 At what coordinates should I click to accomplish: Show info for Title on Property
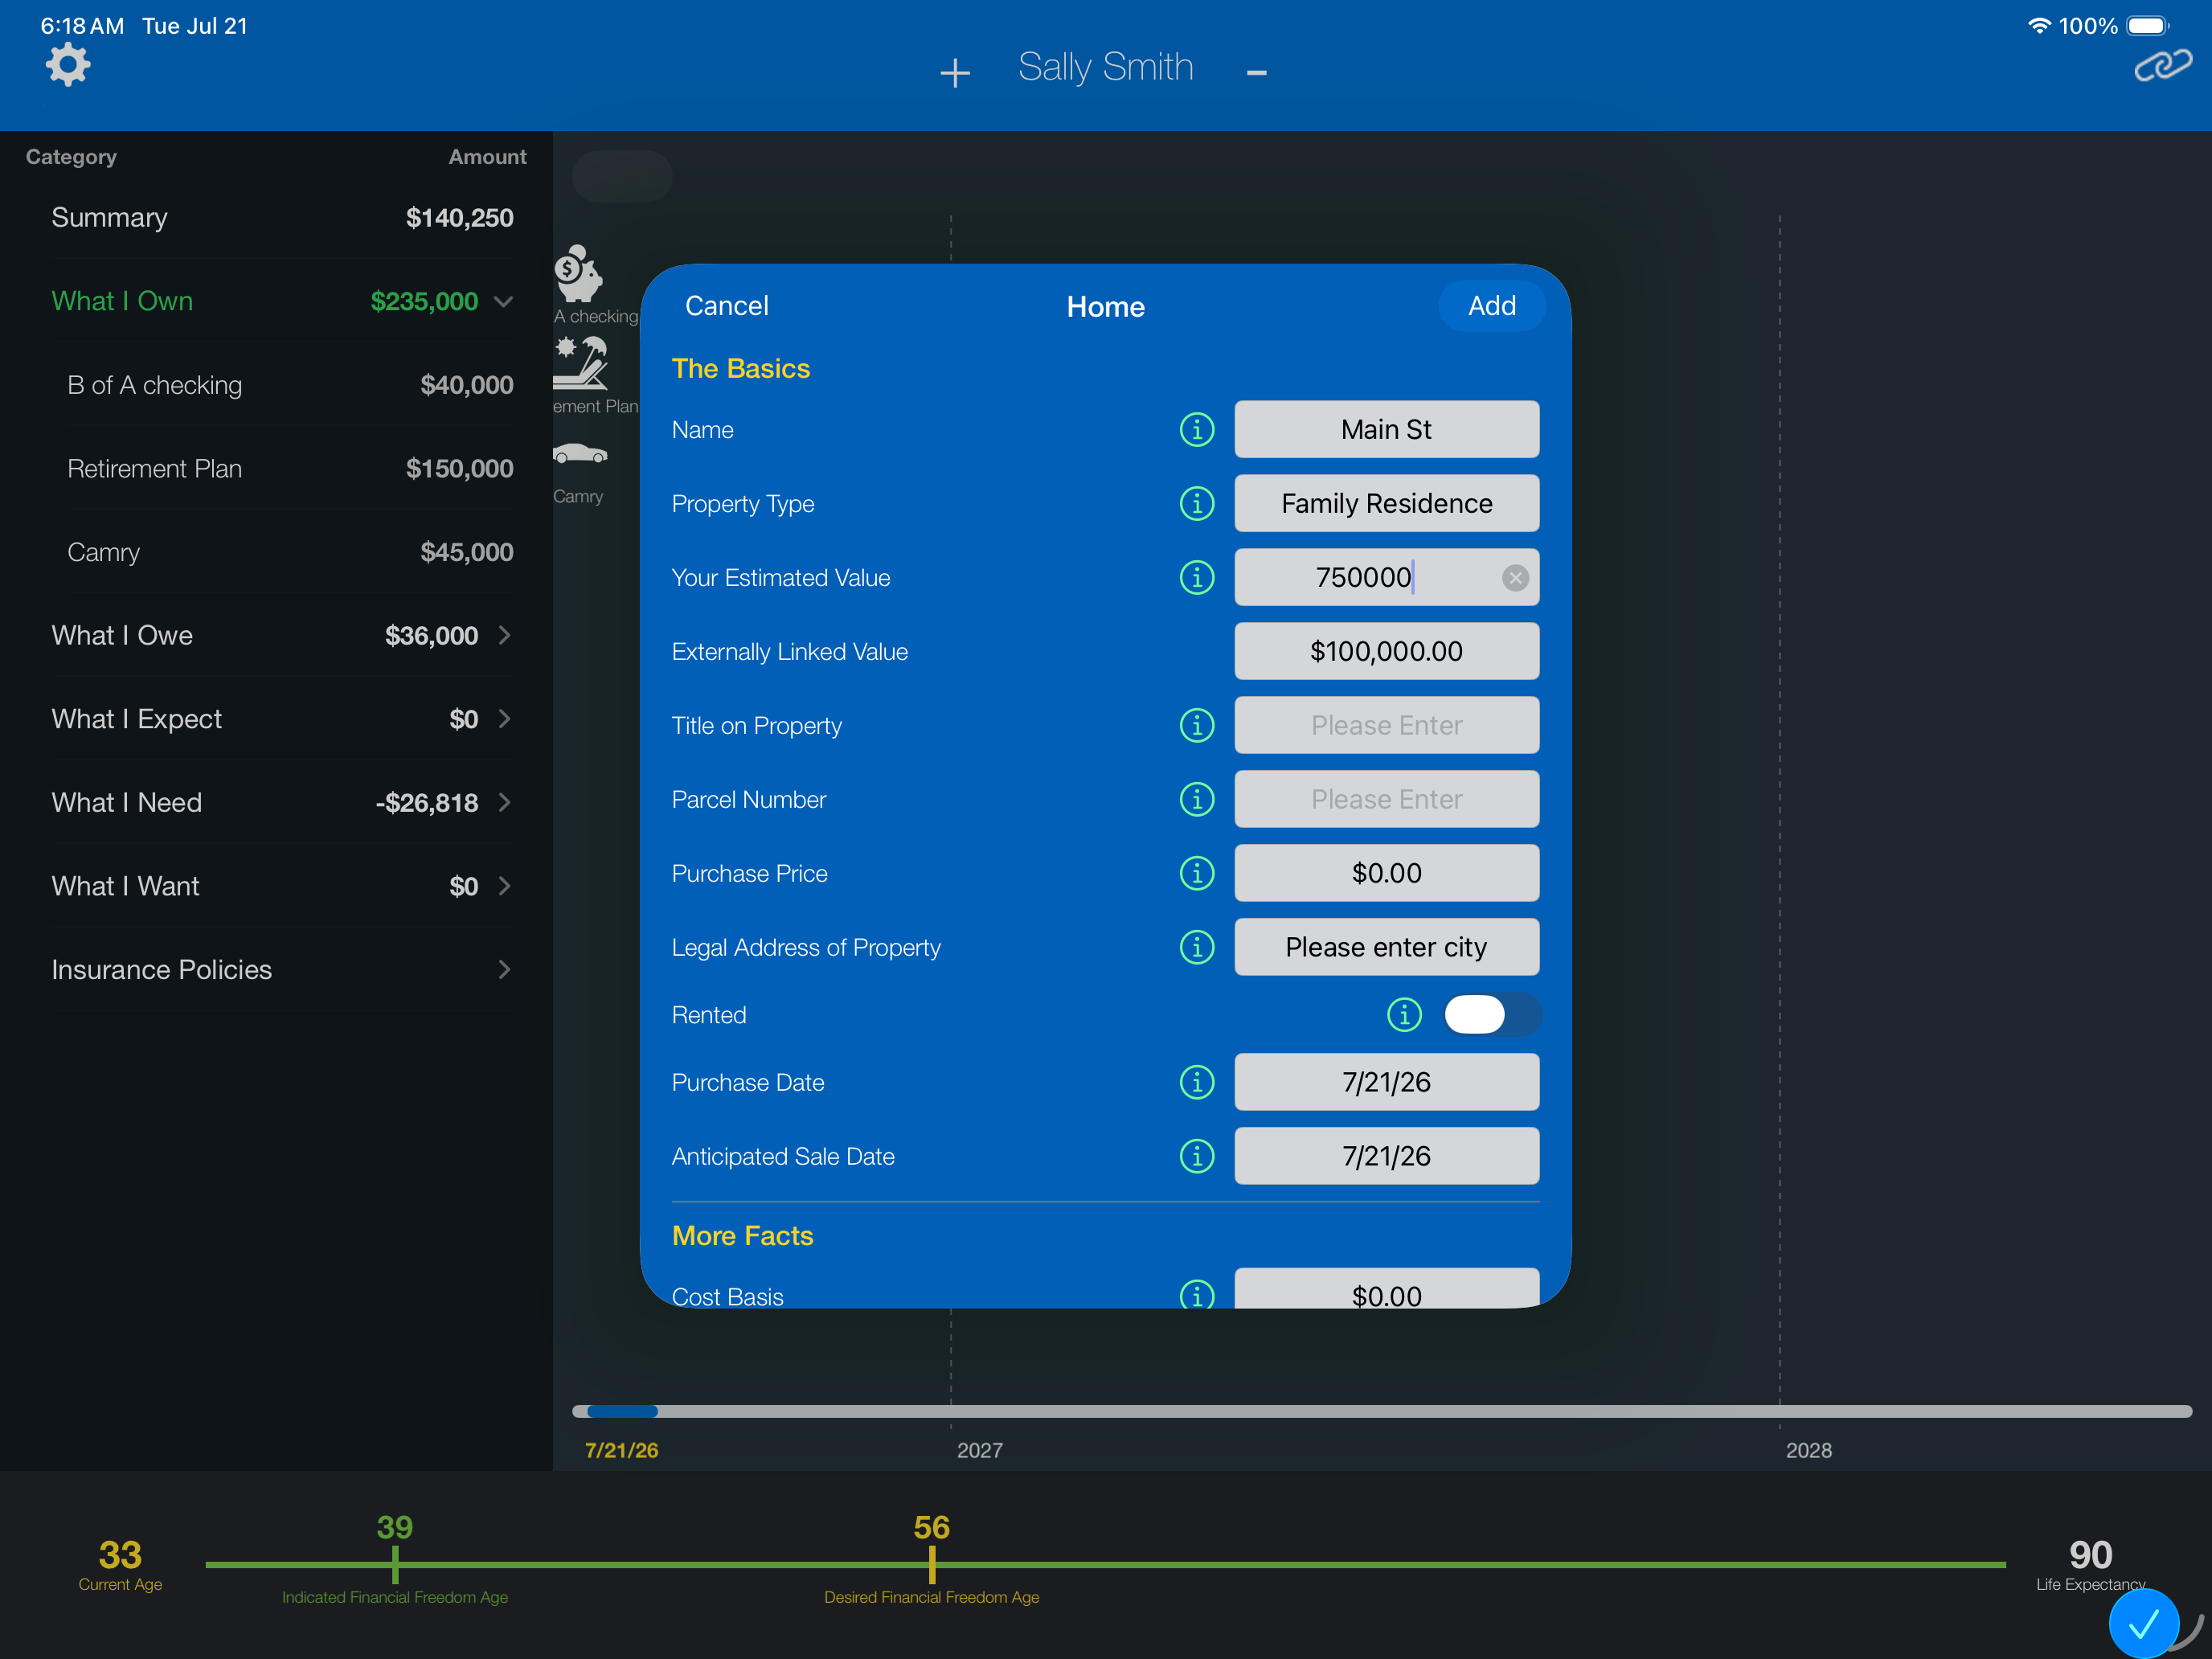pos(1196,726)
